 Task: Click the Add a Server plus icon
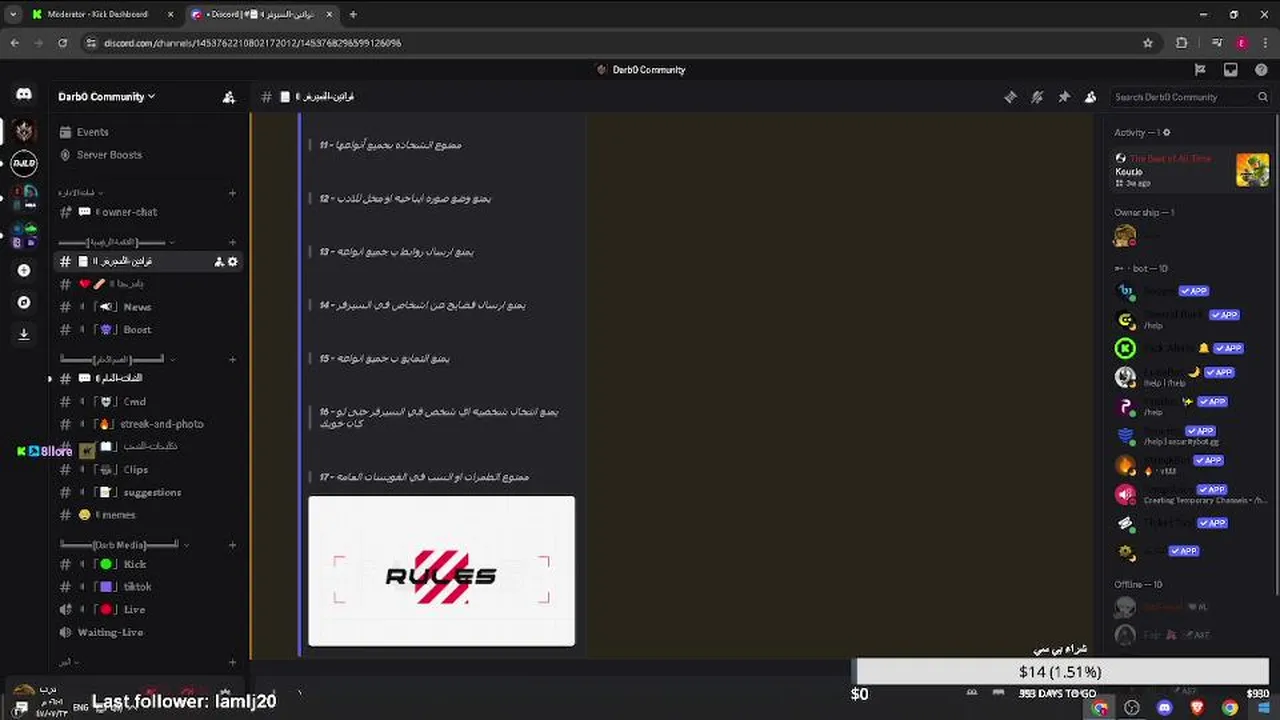point(24,270)
